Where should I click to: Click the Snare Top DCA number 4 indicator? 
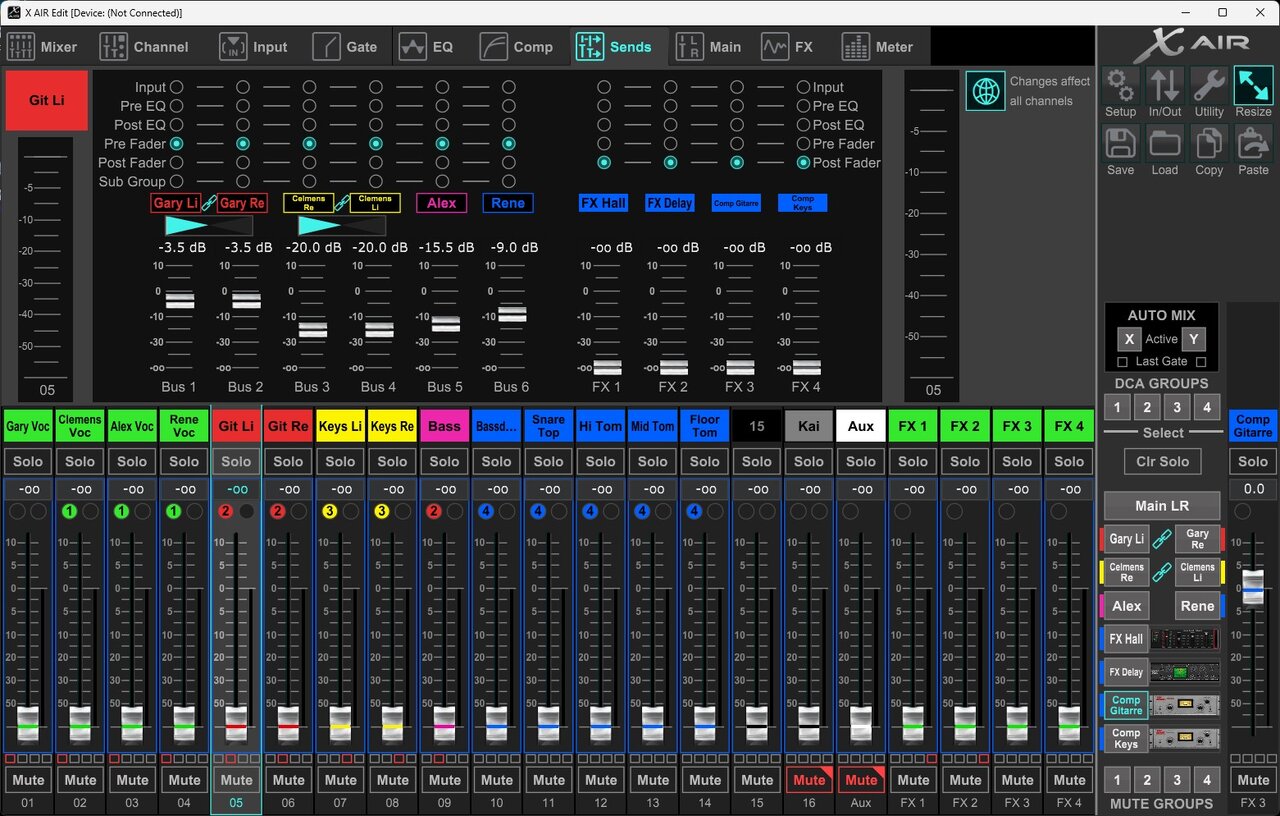point(538,511)
